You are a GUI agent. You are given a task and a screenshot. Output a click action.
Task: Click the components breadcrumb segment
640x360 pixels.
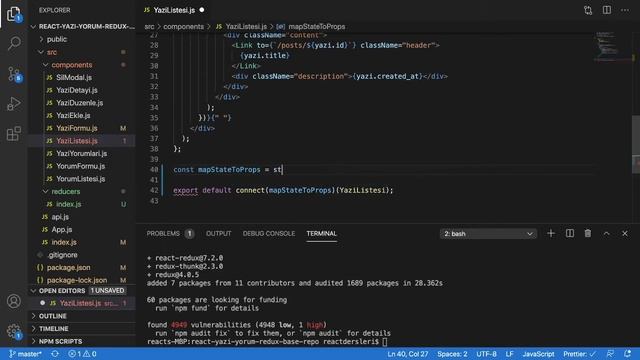coord(183,27)
